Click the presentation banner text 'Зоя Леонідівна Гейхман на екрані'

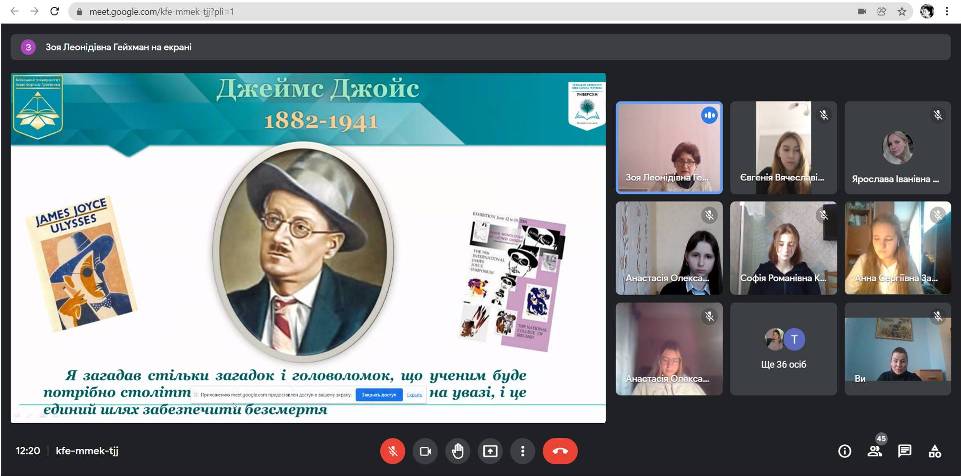coord(118,47)
